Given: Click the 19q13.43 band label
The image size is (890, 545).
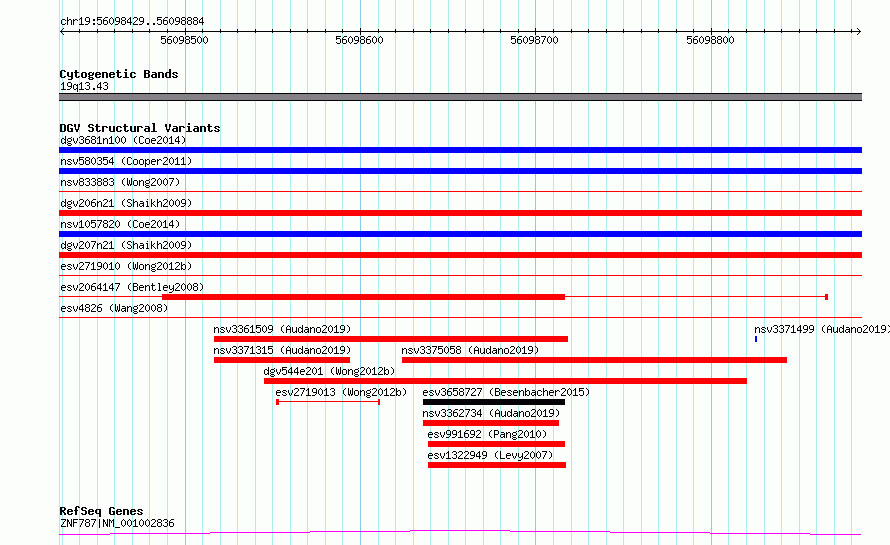Looking at the screenshot, I should tap(84, 86).
